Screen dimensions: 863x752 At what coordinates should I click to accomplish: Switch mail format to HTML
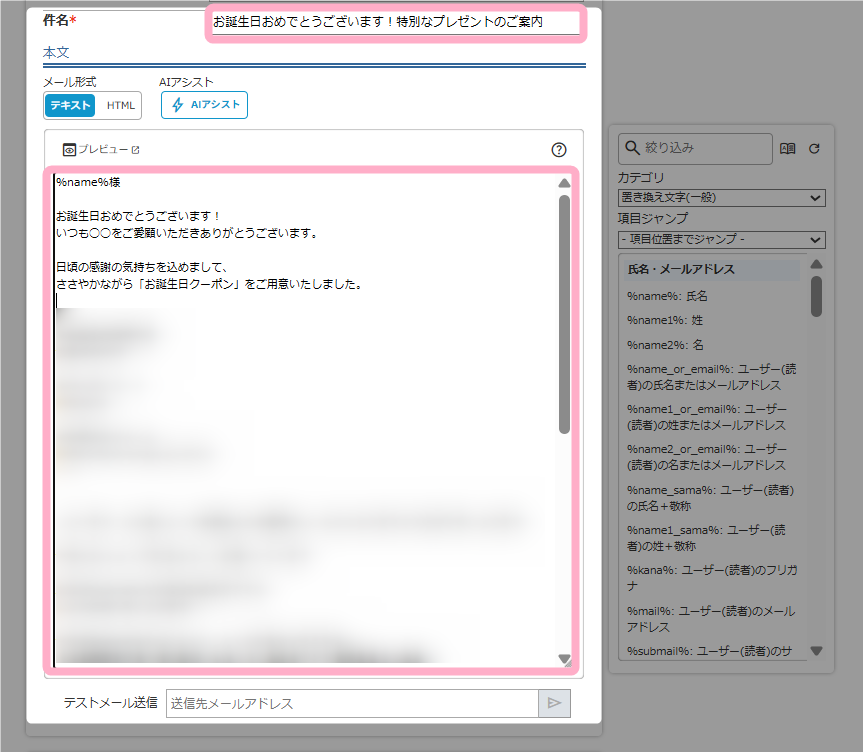120,105
